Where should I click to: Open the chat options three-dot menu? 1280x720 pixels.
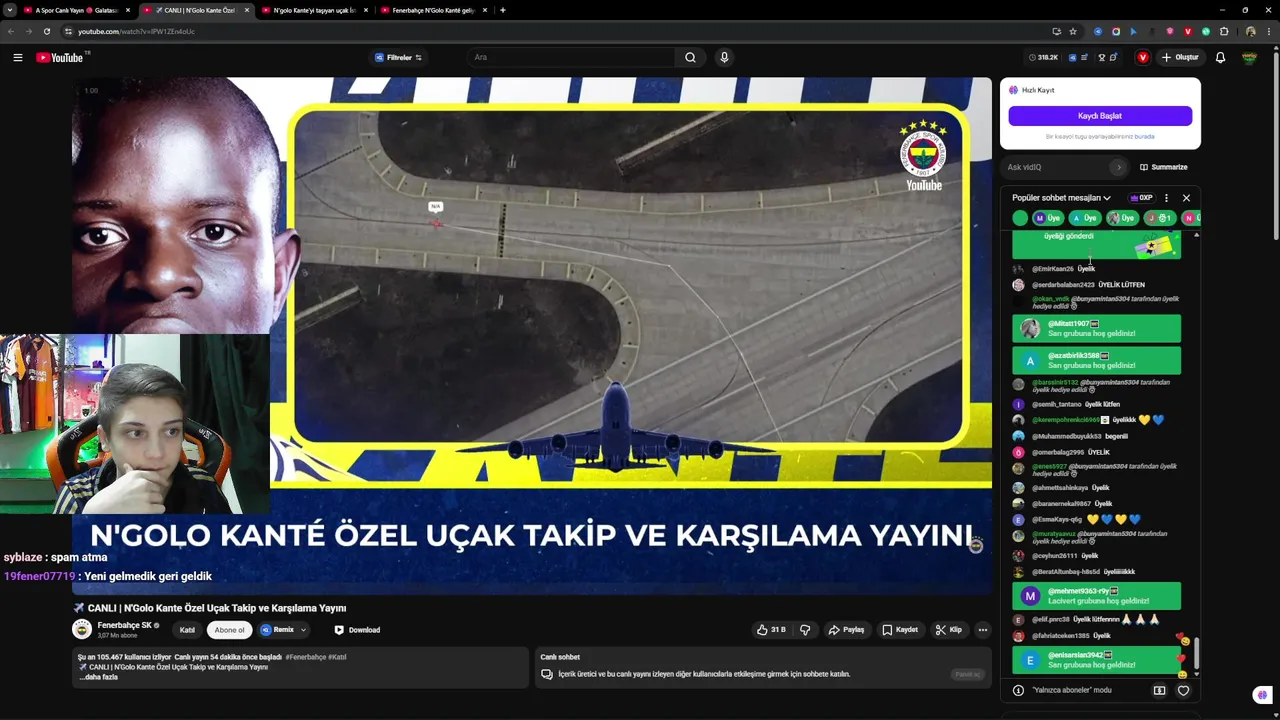pos(1166,198)
